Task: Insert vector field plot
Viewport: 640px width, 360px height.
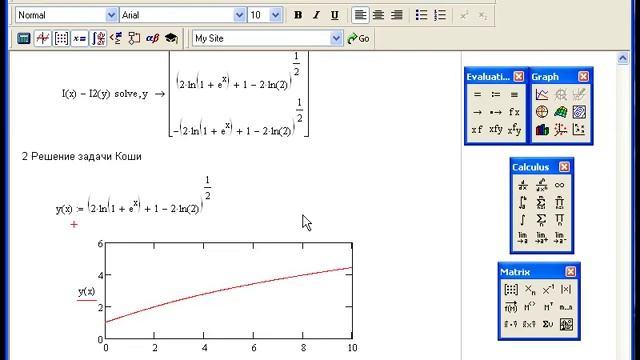Action: click(x=579, y=130)
